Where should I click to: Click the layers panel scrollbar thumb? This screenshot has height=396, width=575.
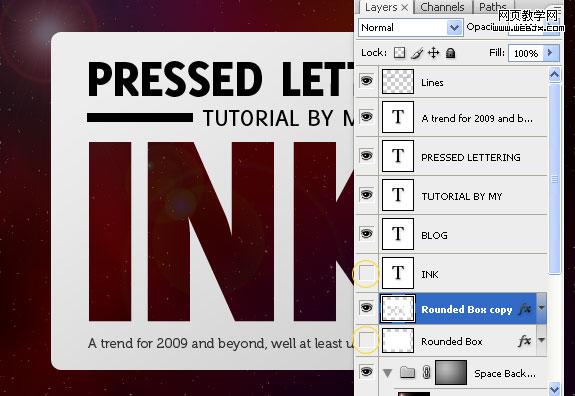[554, 179]
